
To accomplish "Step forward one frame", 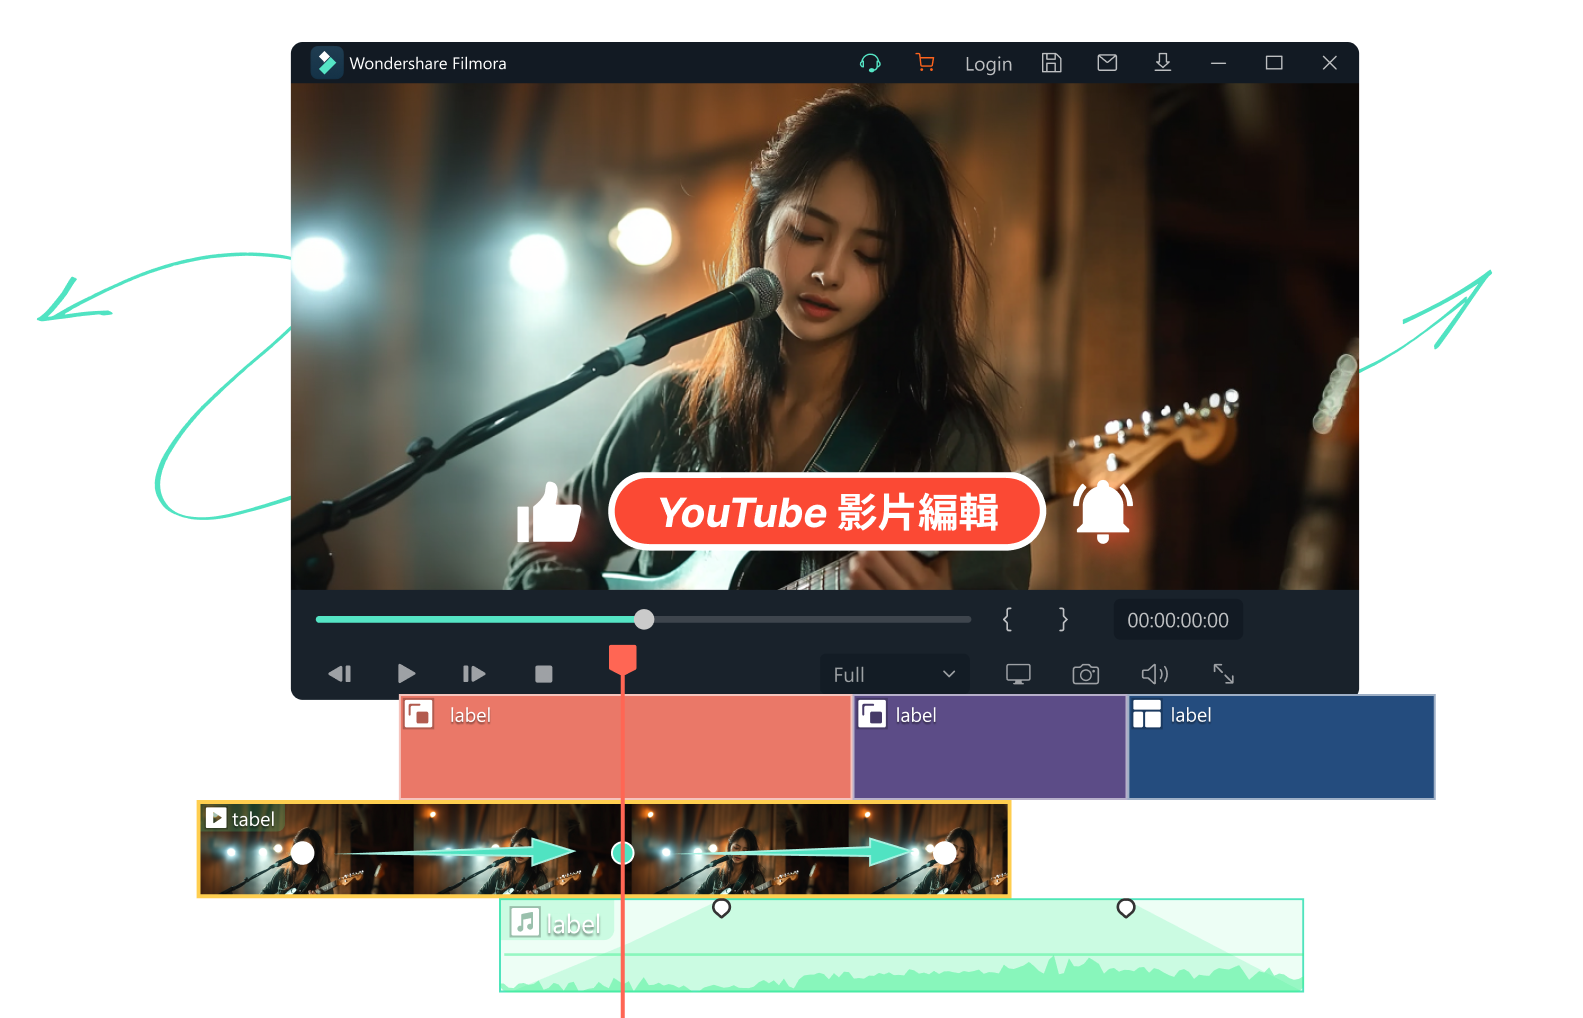I will click(x=474, y=674).
